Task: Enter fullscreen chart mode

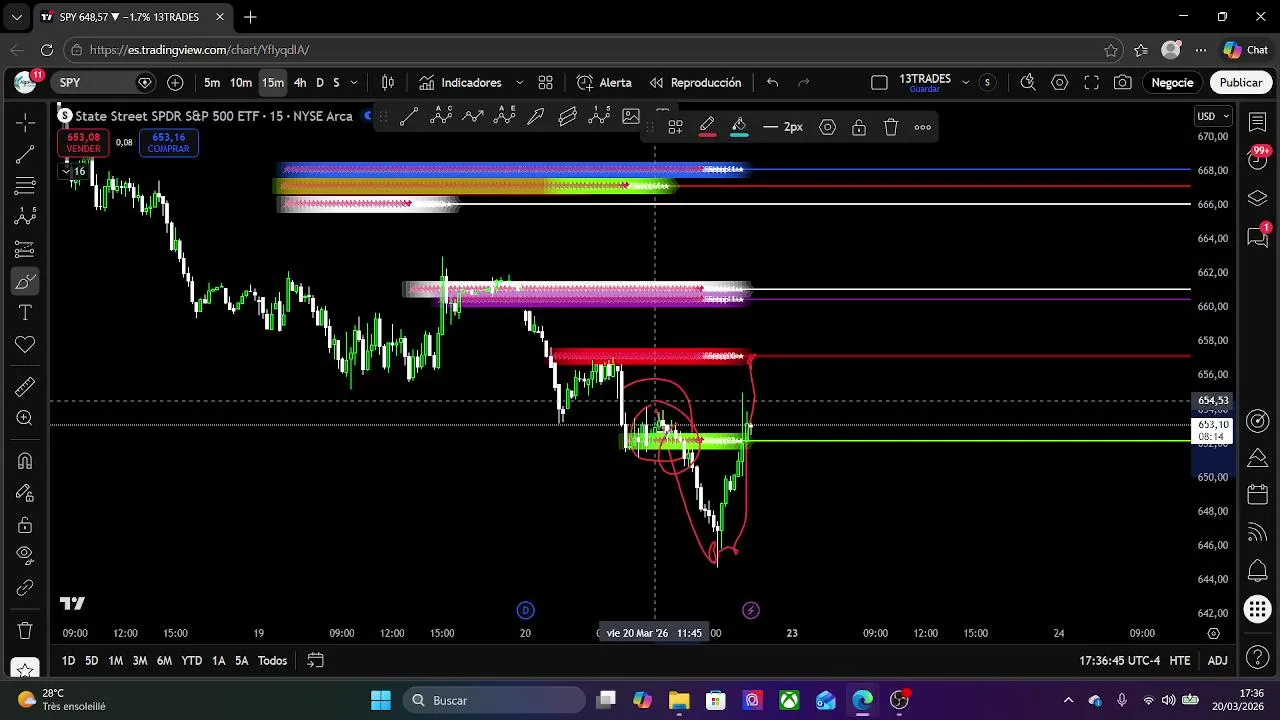Action: [x=1091, y=83]
